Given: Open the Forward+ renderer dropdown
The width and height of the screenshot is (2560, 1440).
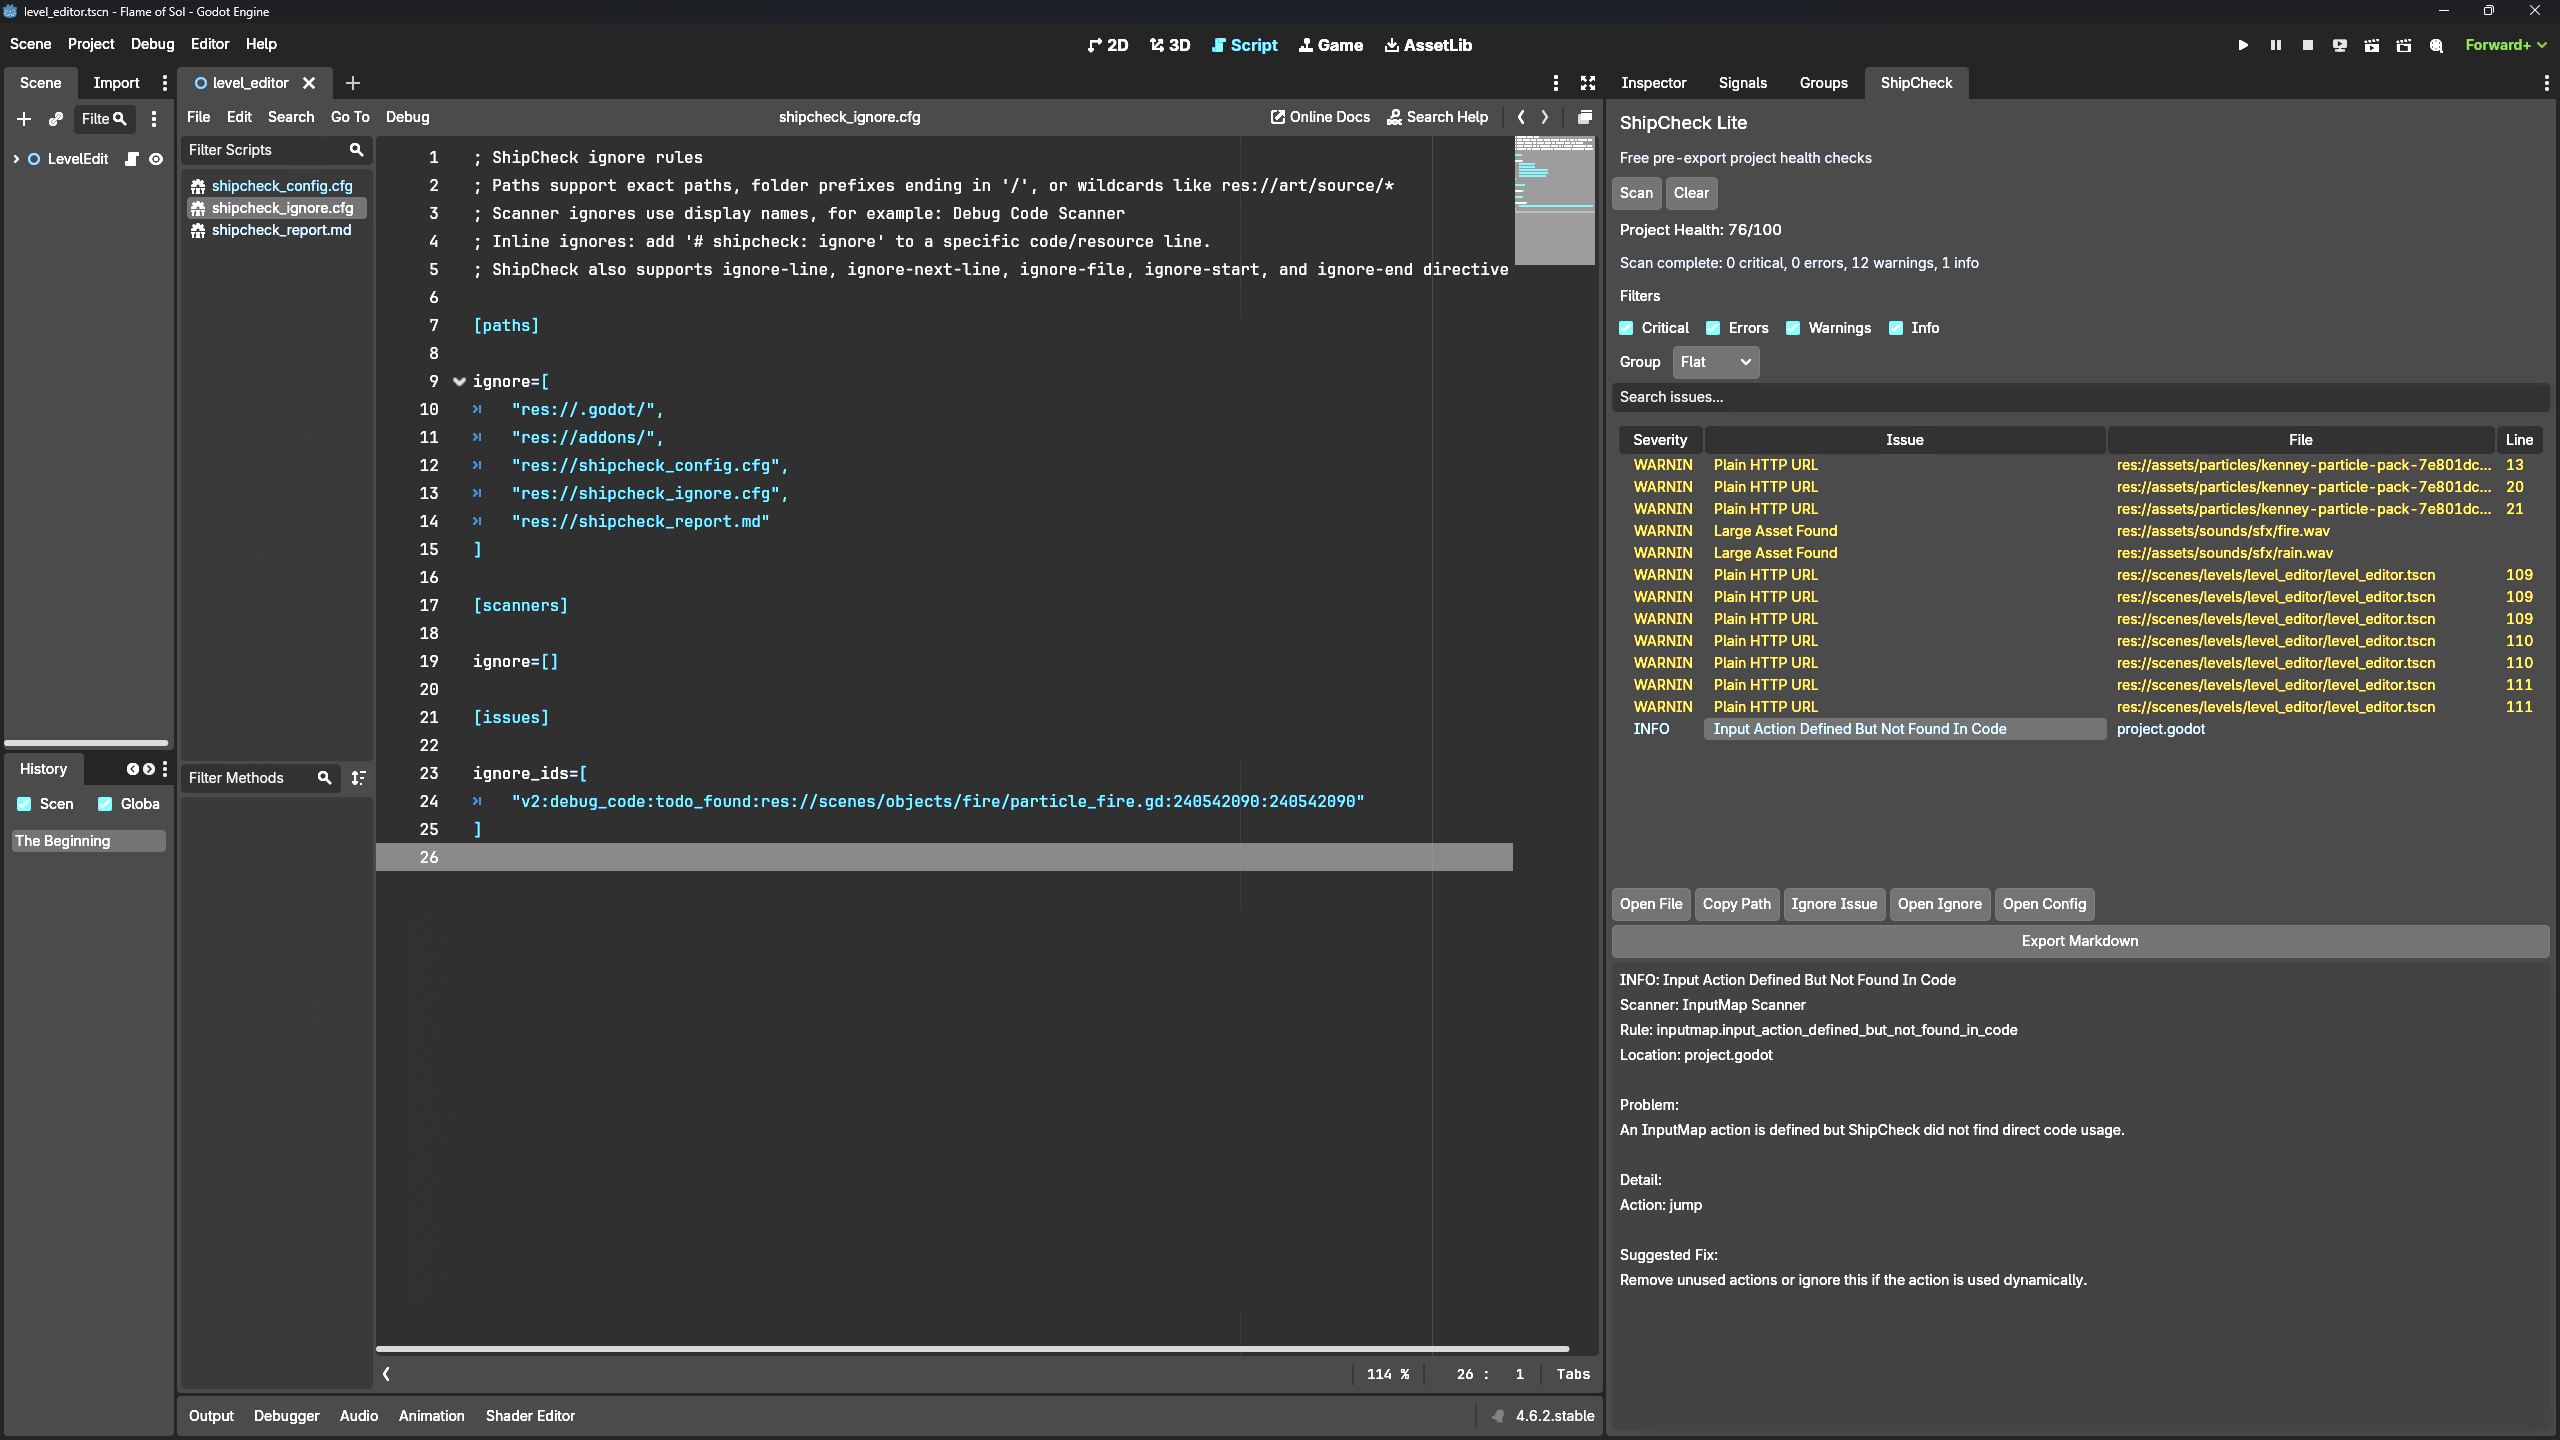Looking at the screenshot, I should click(x=2506, y=45).
